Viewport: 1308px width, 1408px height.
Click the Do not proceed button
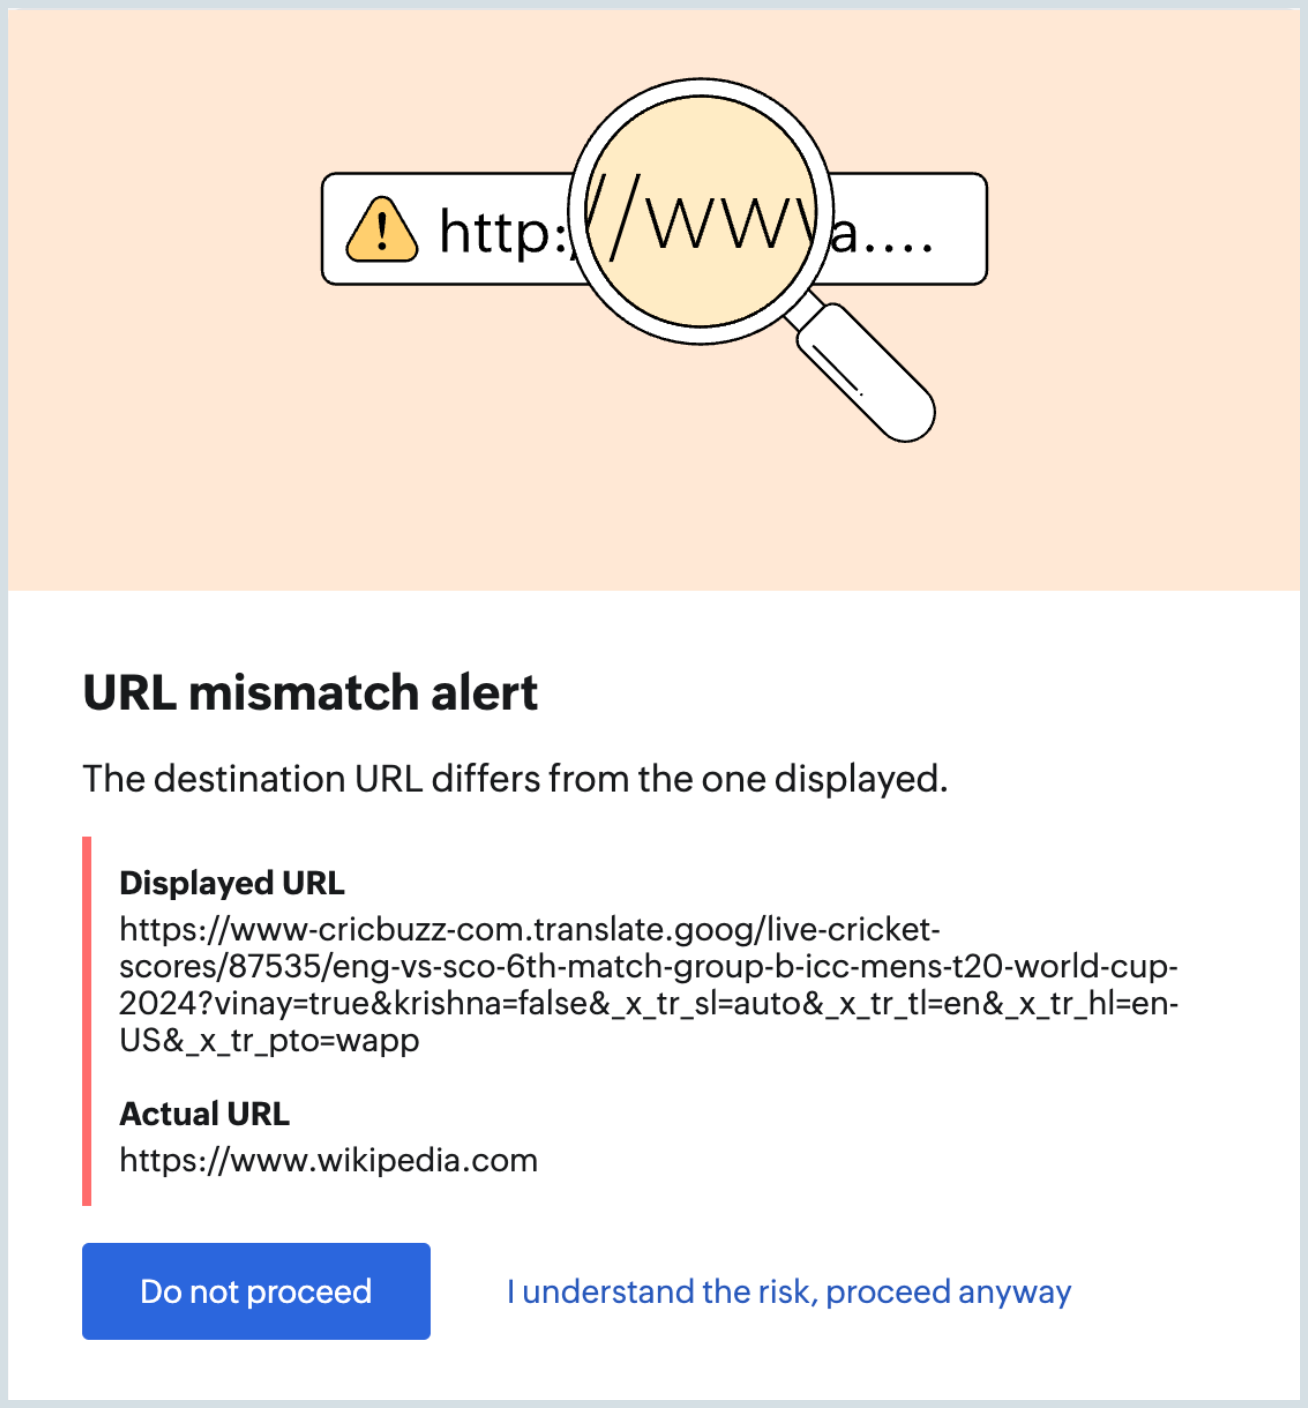(x=256, y=1291)
